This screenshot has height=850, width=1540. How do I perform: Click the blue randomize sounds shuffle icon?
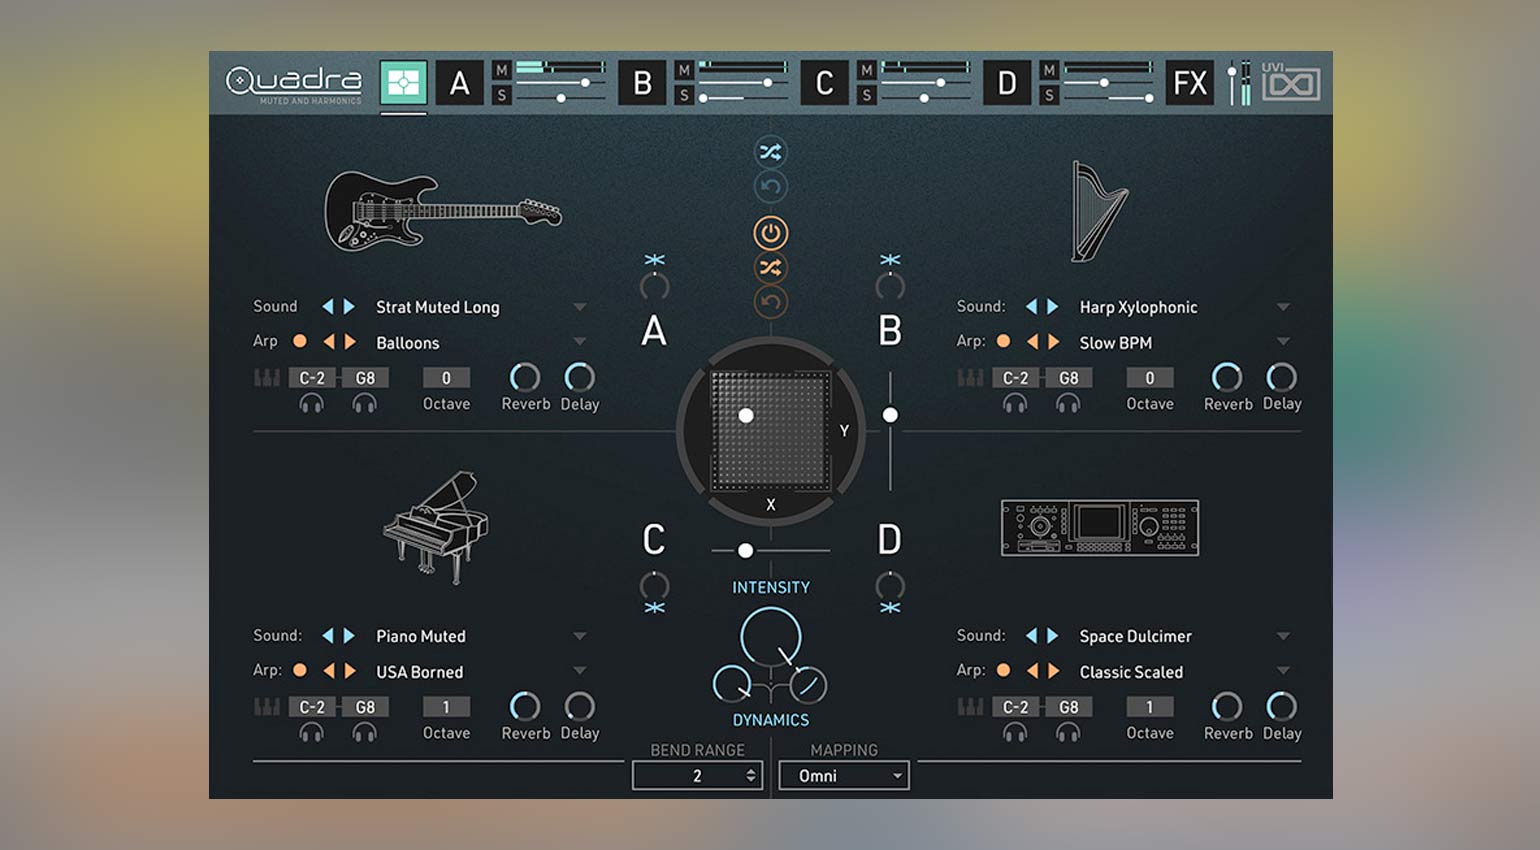770,152
